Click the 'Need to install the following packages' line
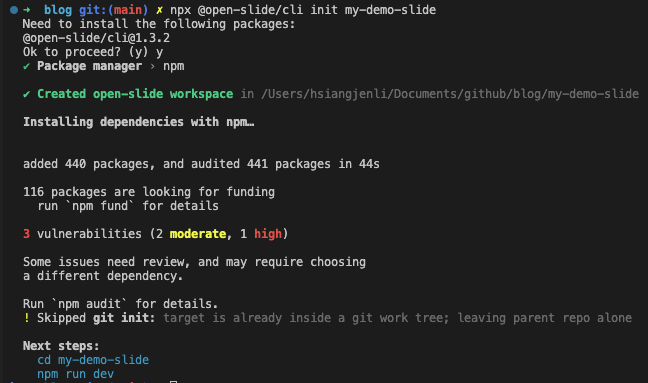The width and height of the screenshot is (648, 383). 159,24
